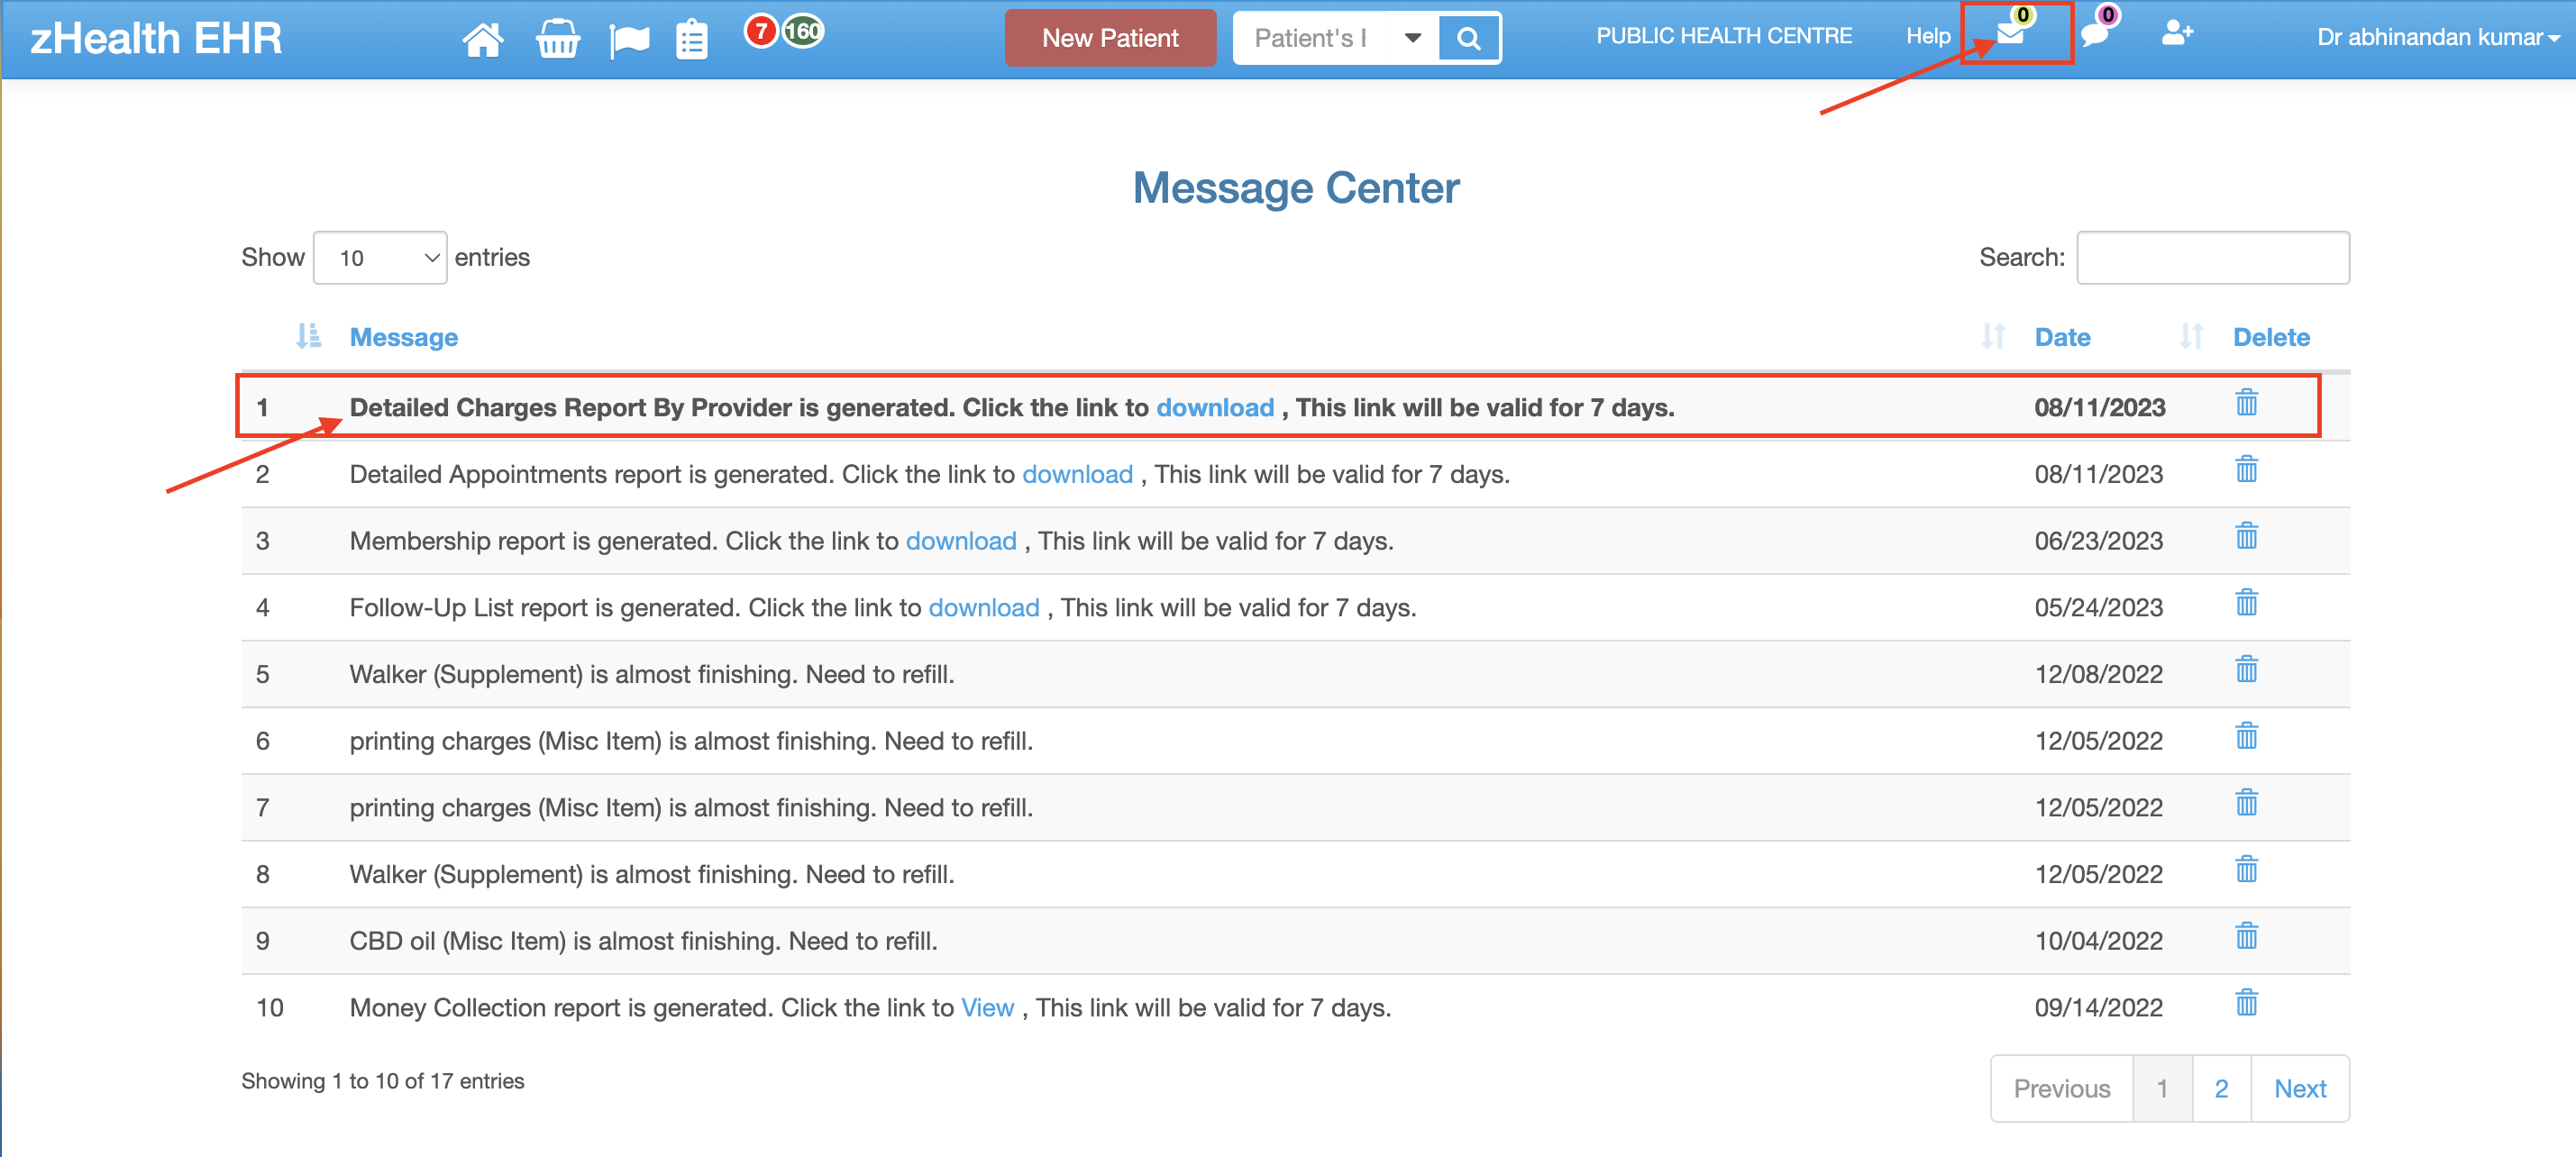
Task: Click the Patient's search text field
Action: pos(1311,38)
